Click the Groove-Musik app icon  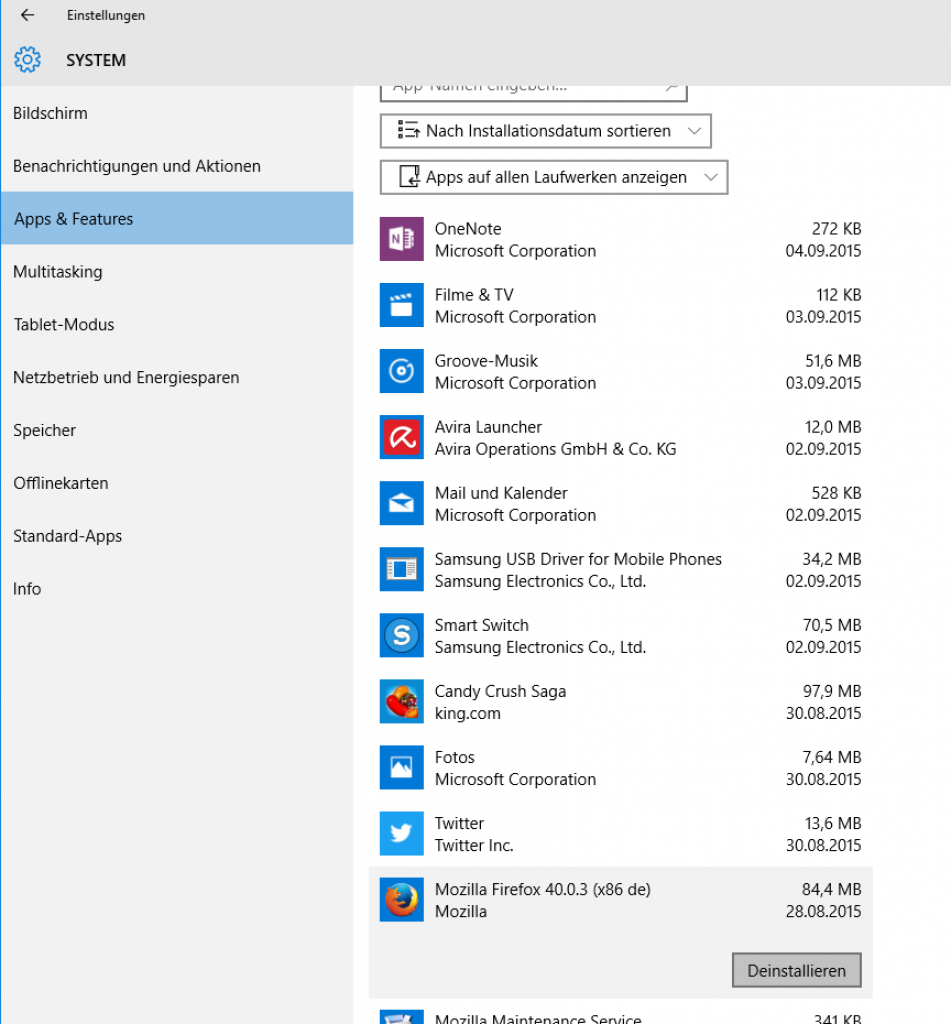pyautogui.click(x=402, y=371)
